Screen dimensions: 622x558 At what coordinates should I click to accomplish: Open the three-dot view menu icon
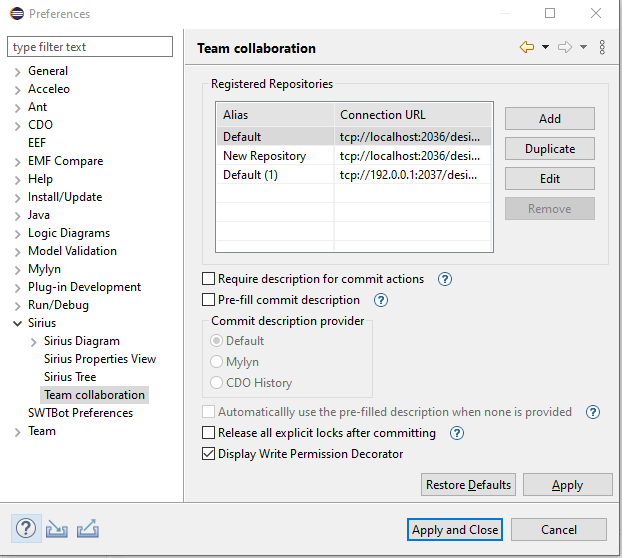(602, 47)
